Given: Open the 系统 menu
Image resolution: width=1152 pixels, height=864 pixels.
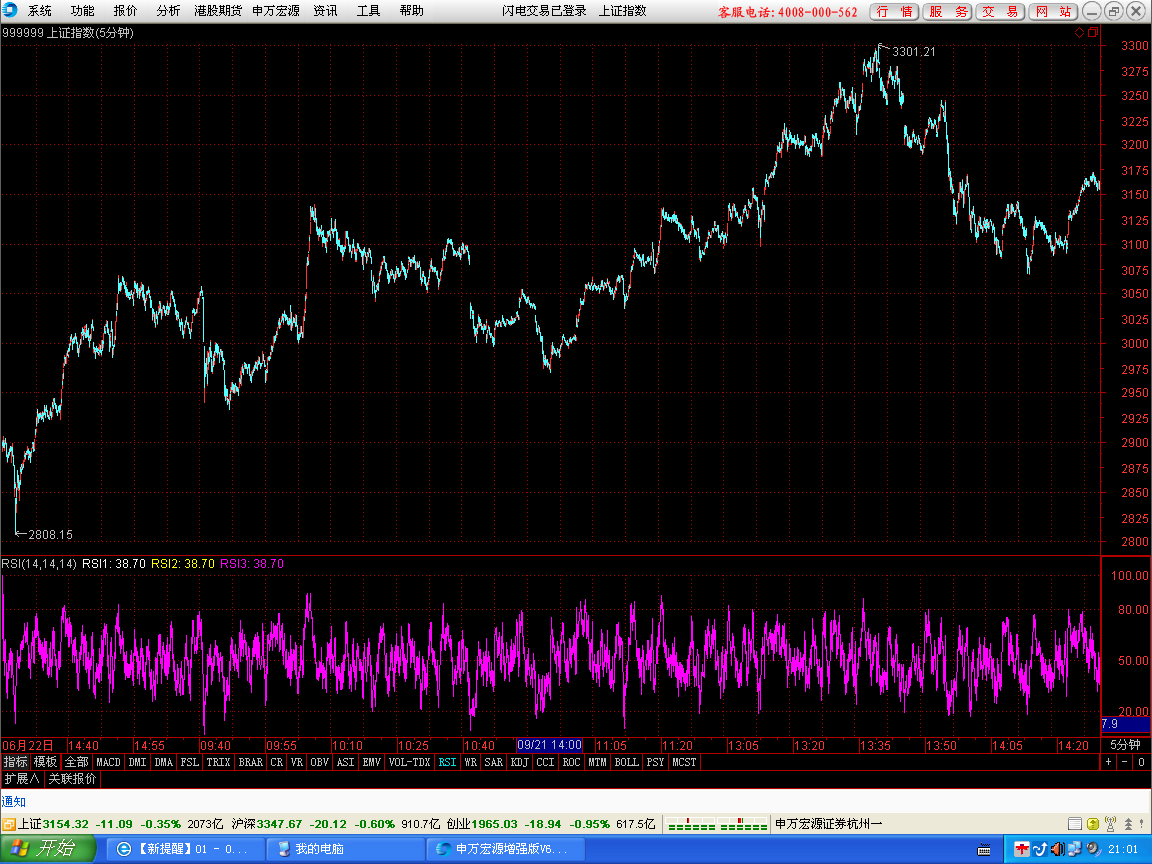Looking at the screenshot, I should (39, 11).
